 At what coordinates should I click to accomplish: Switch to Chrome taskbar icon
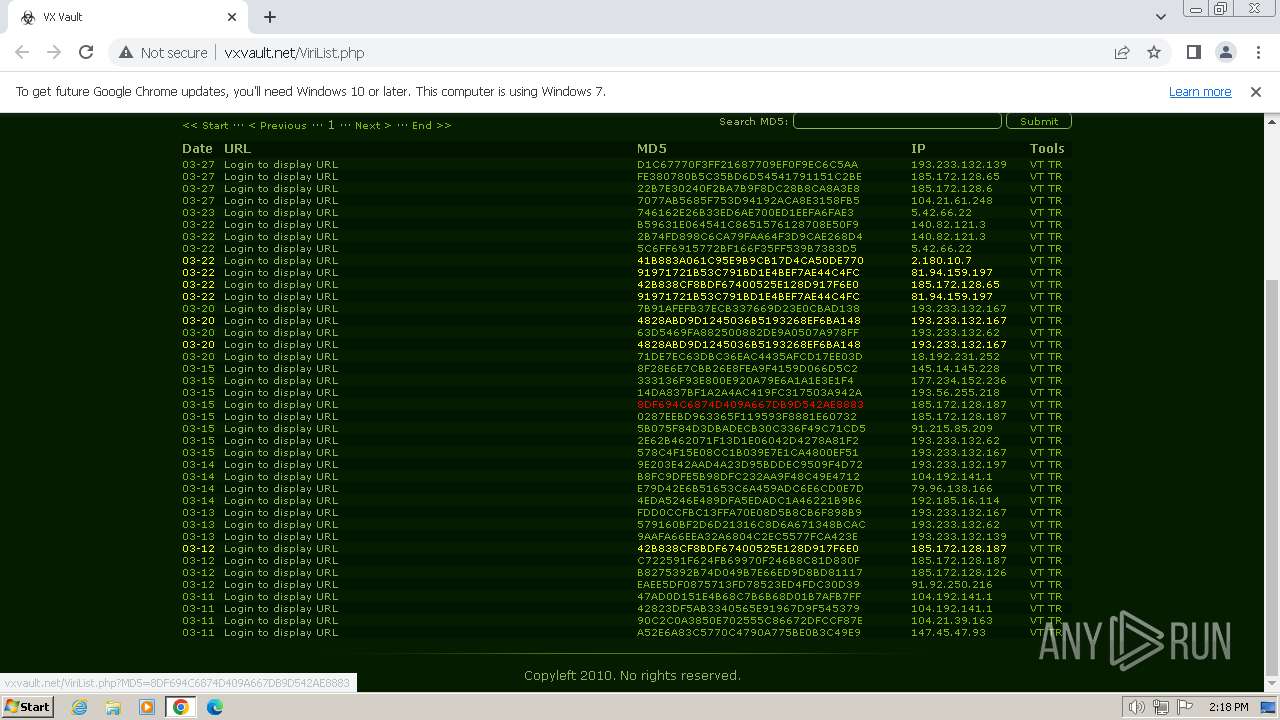(181, 707)
